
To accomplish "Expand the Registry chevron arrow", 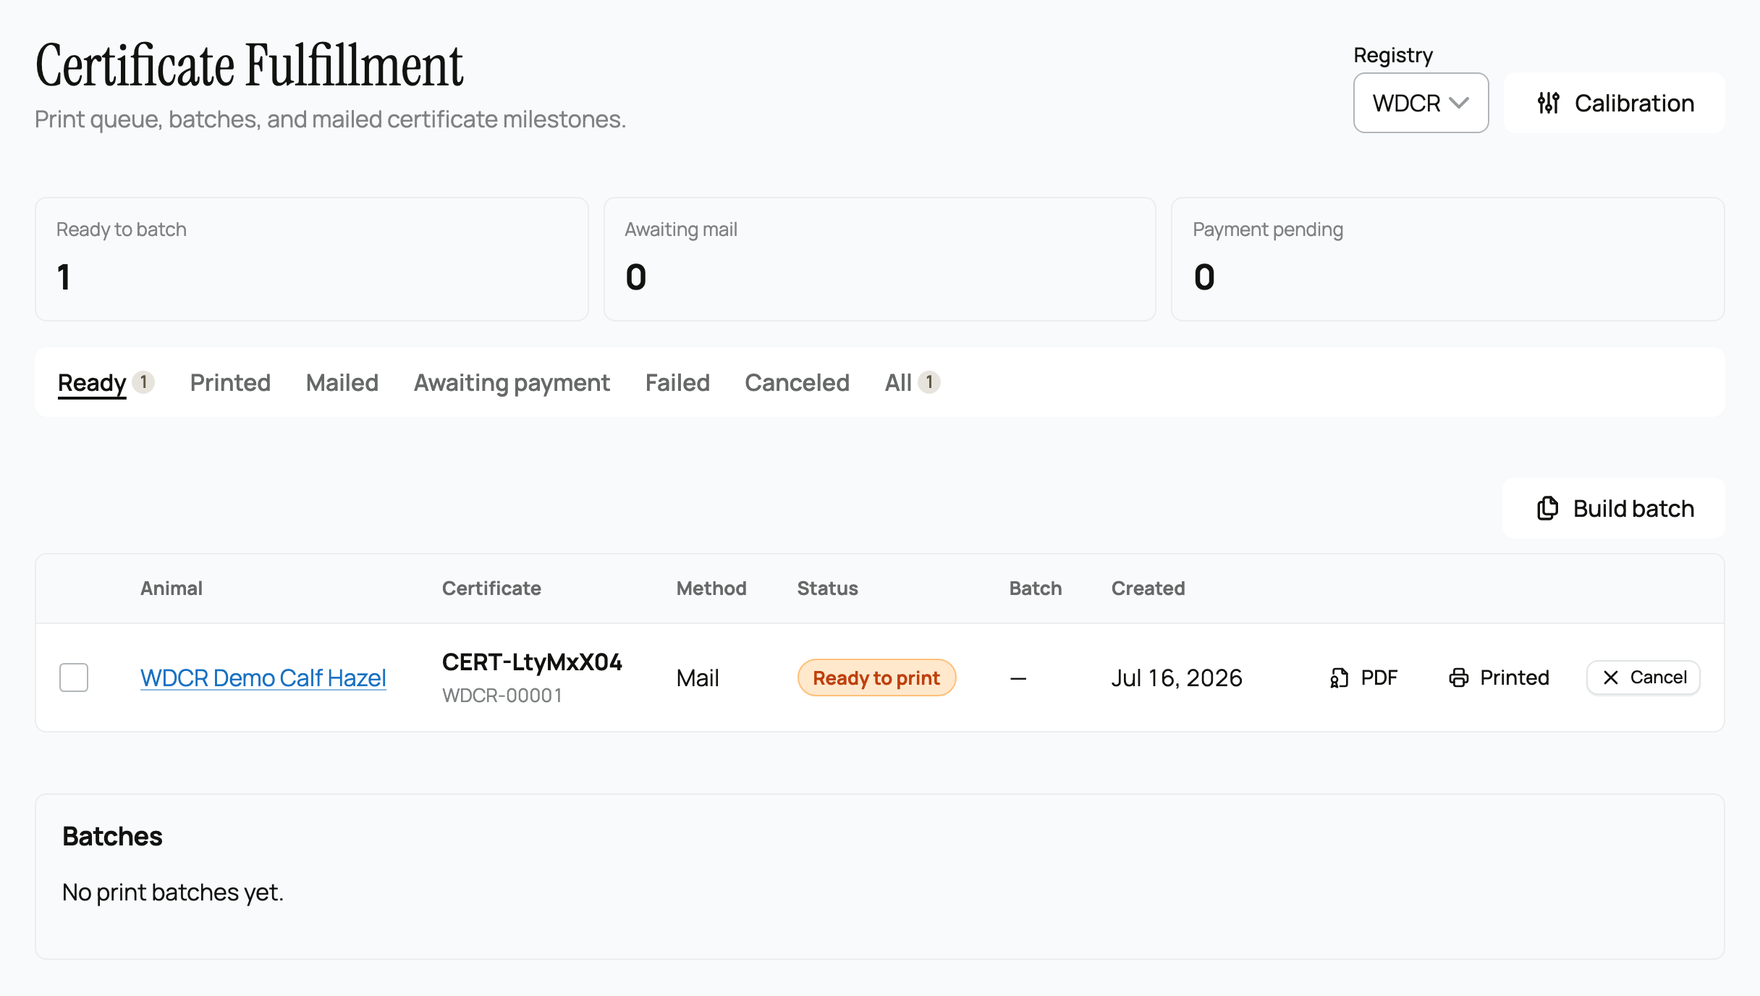I will click(x=1459, y=103).
